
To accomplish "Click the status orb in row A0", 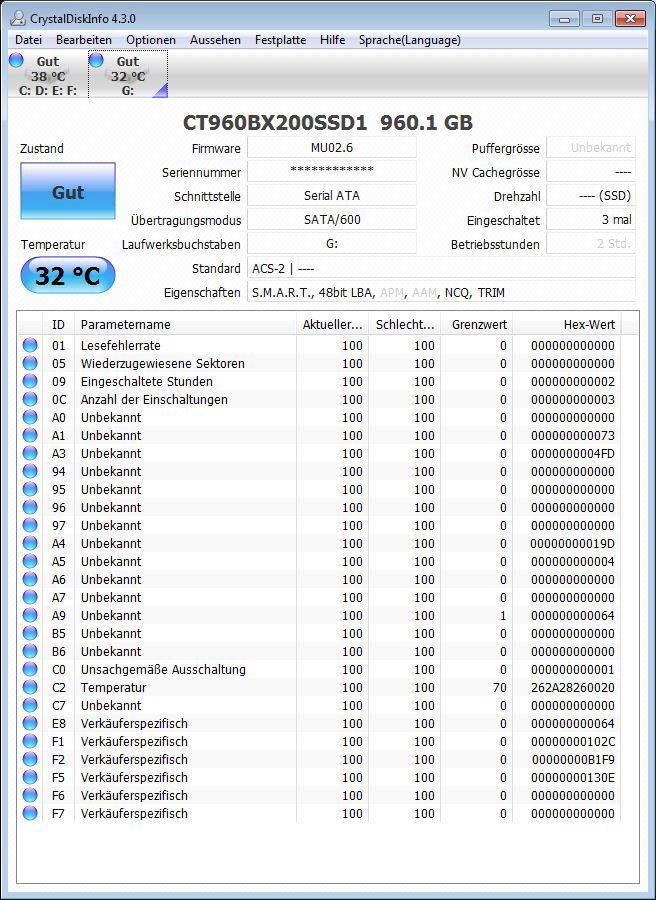I will [x=30, y=417].
